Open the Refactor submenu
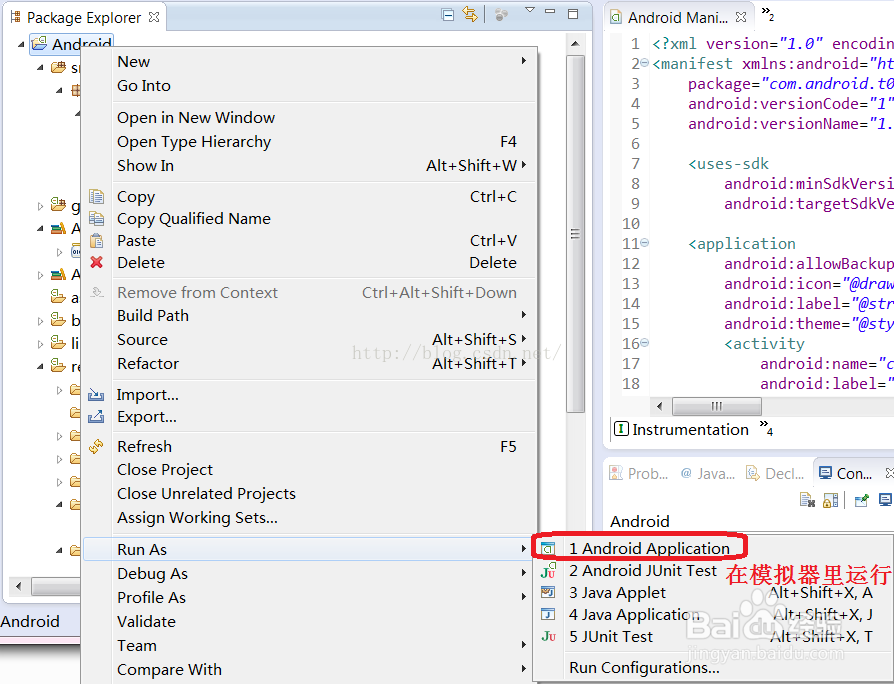The height and width of the screenshot is (684, 894). pyautogui.click(x=310, y=364)
